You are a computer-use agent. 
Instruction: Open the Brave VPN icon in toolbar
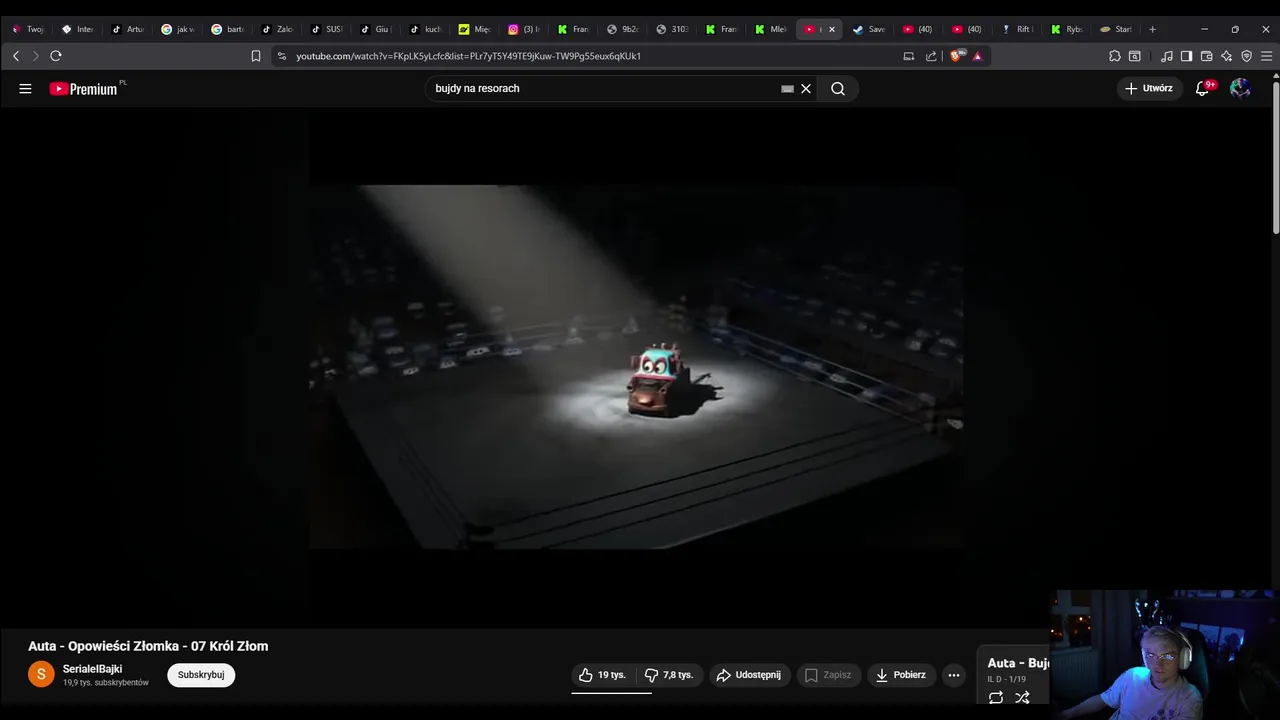point(1246,56)
